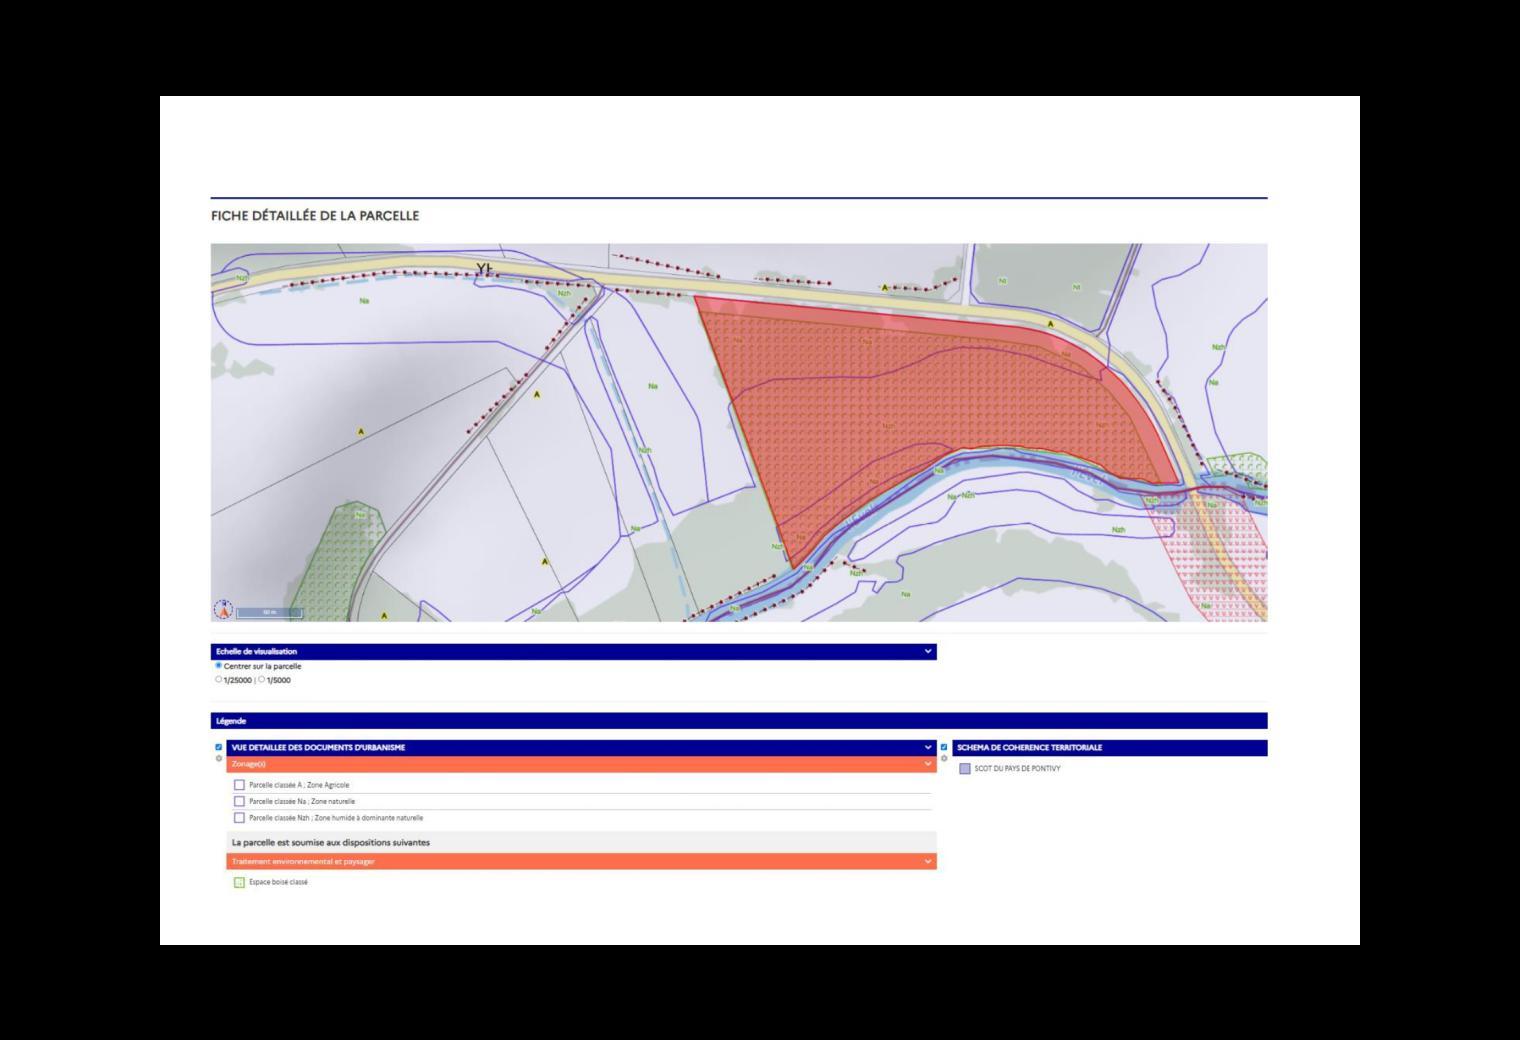Click the Espace boisé classé label
1520x1040 pixels.
pos(278,882)
